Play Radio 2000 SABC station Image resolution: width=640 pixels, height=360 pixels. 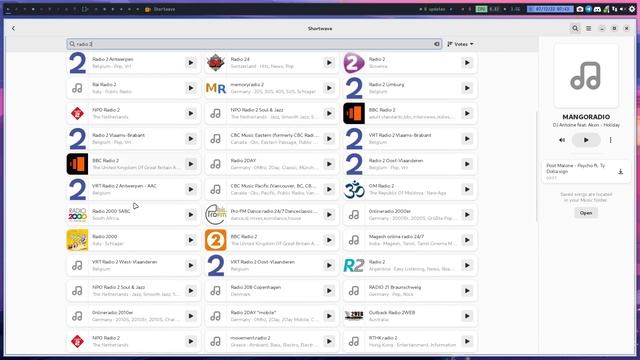[x=191, y=215]
